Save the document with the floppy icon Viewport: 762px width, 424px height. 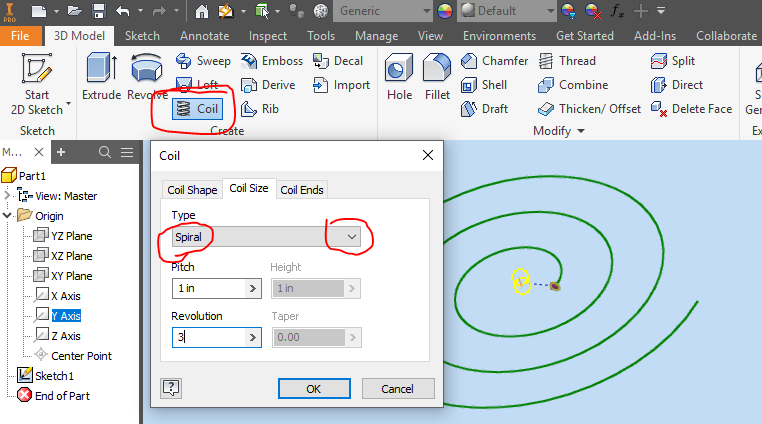point(99,11)
